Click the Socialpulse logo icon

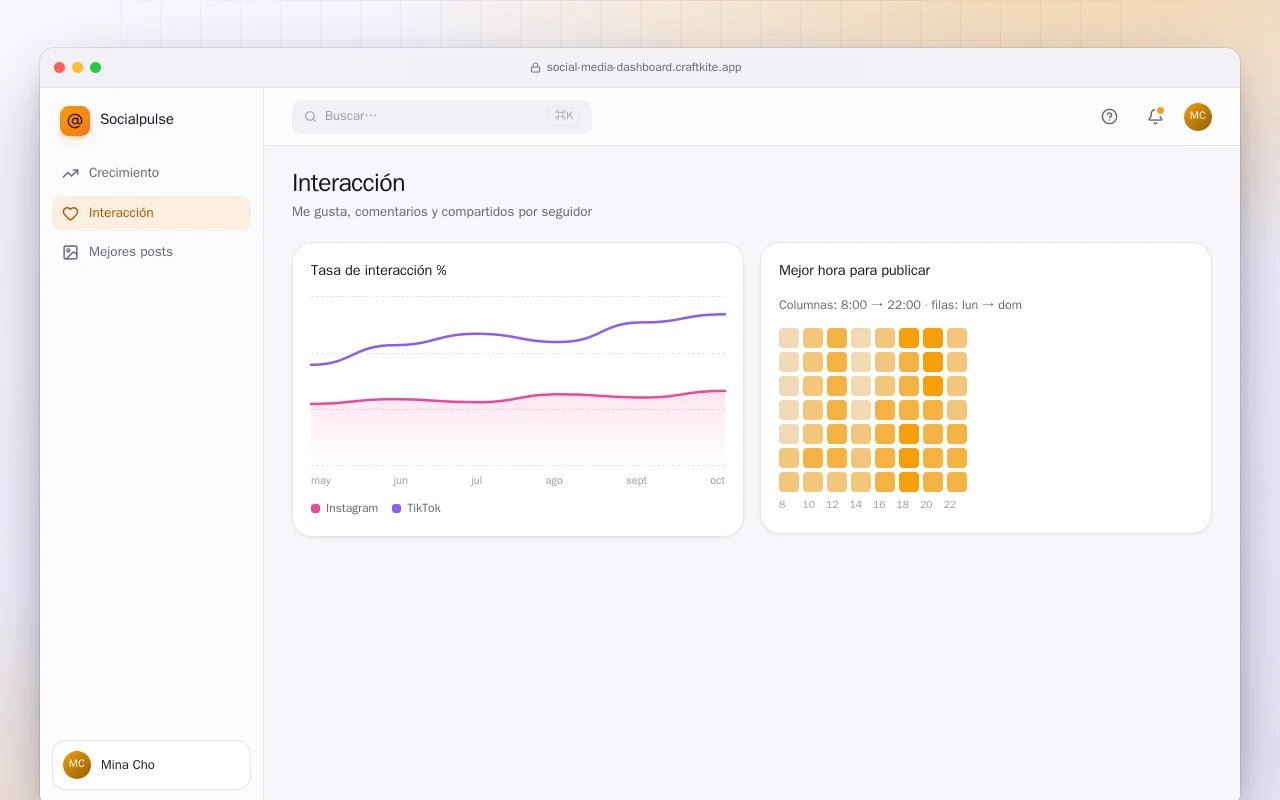tap(75, 121)
